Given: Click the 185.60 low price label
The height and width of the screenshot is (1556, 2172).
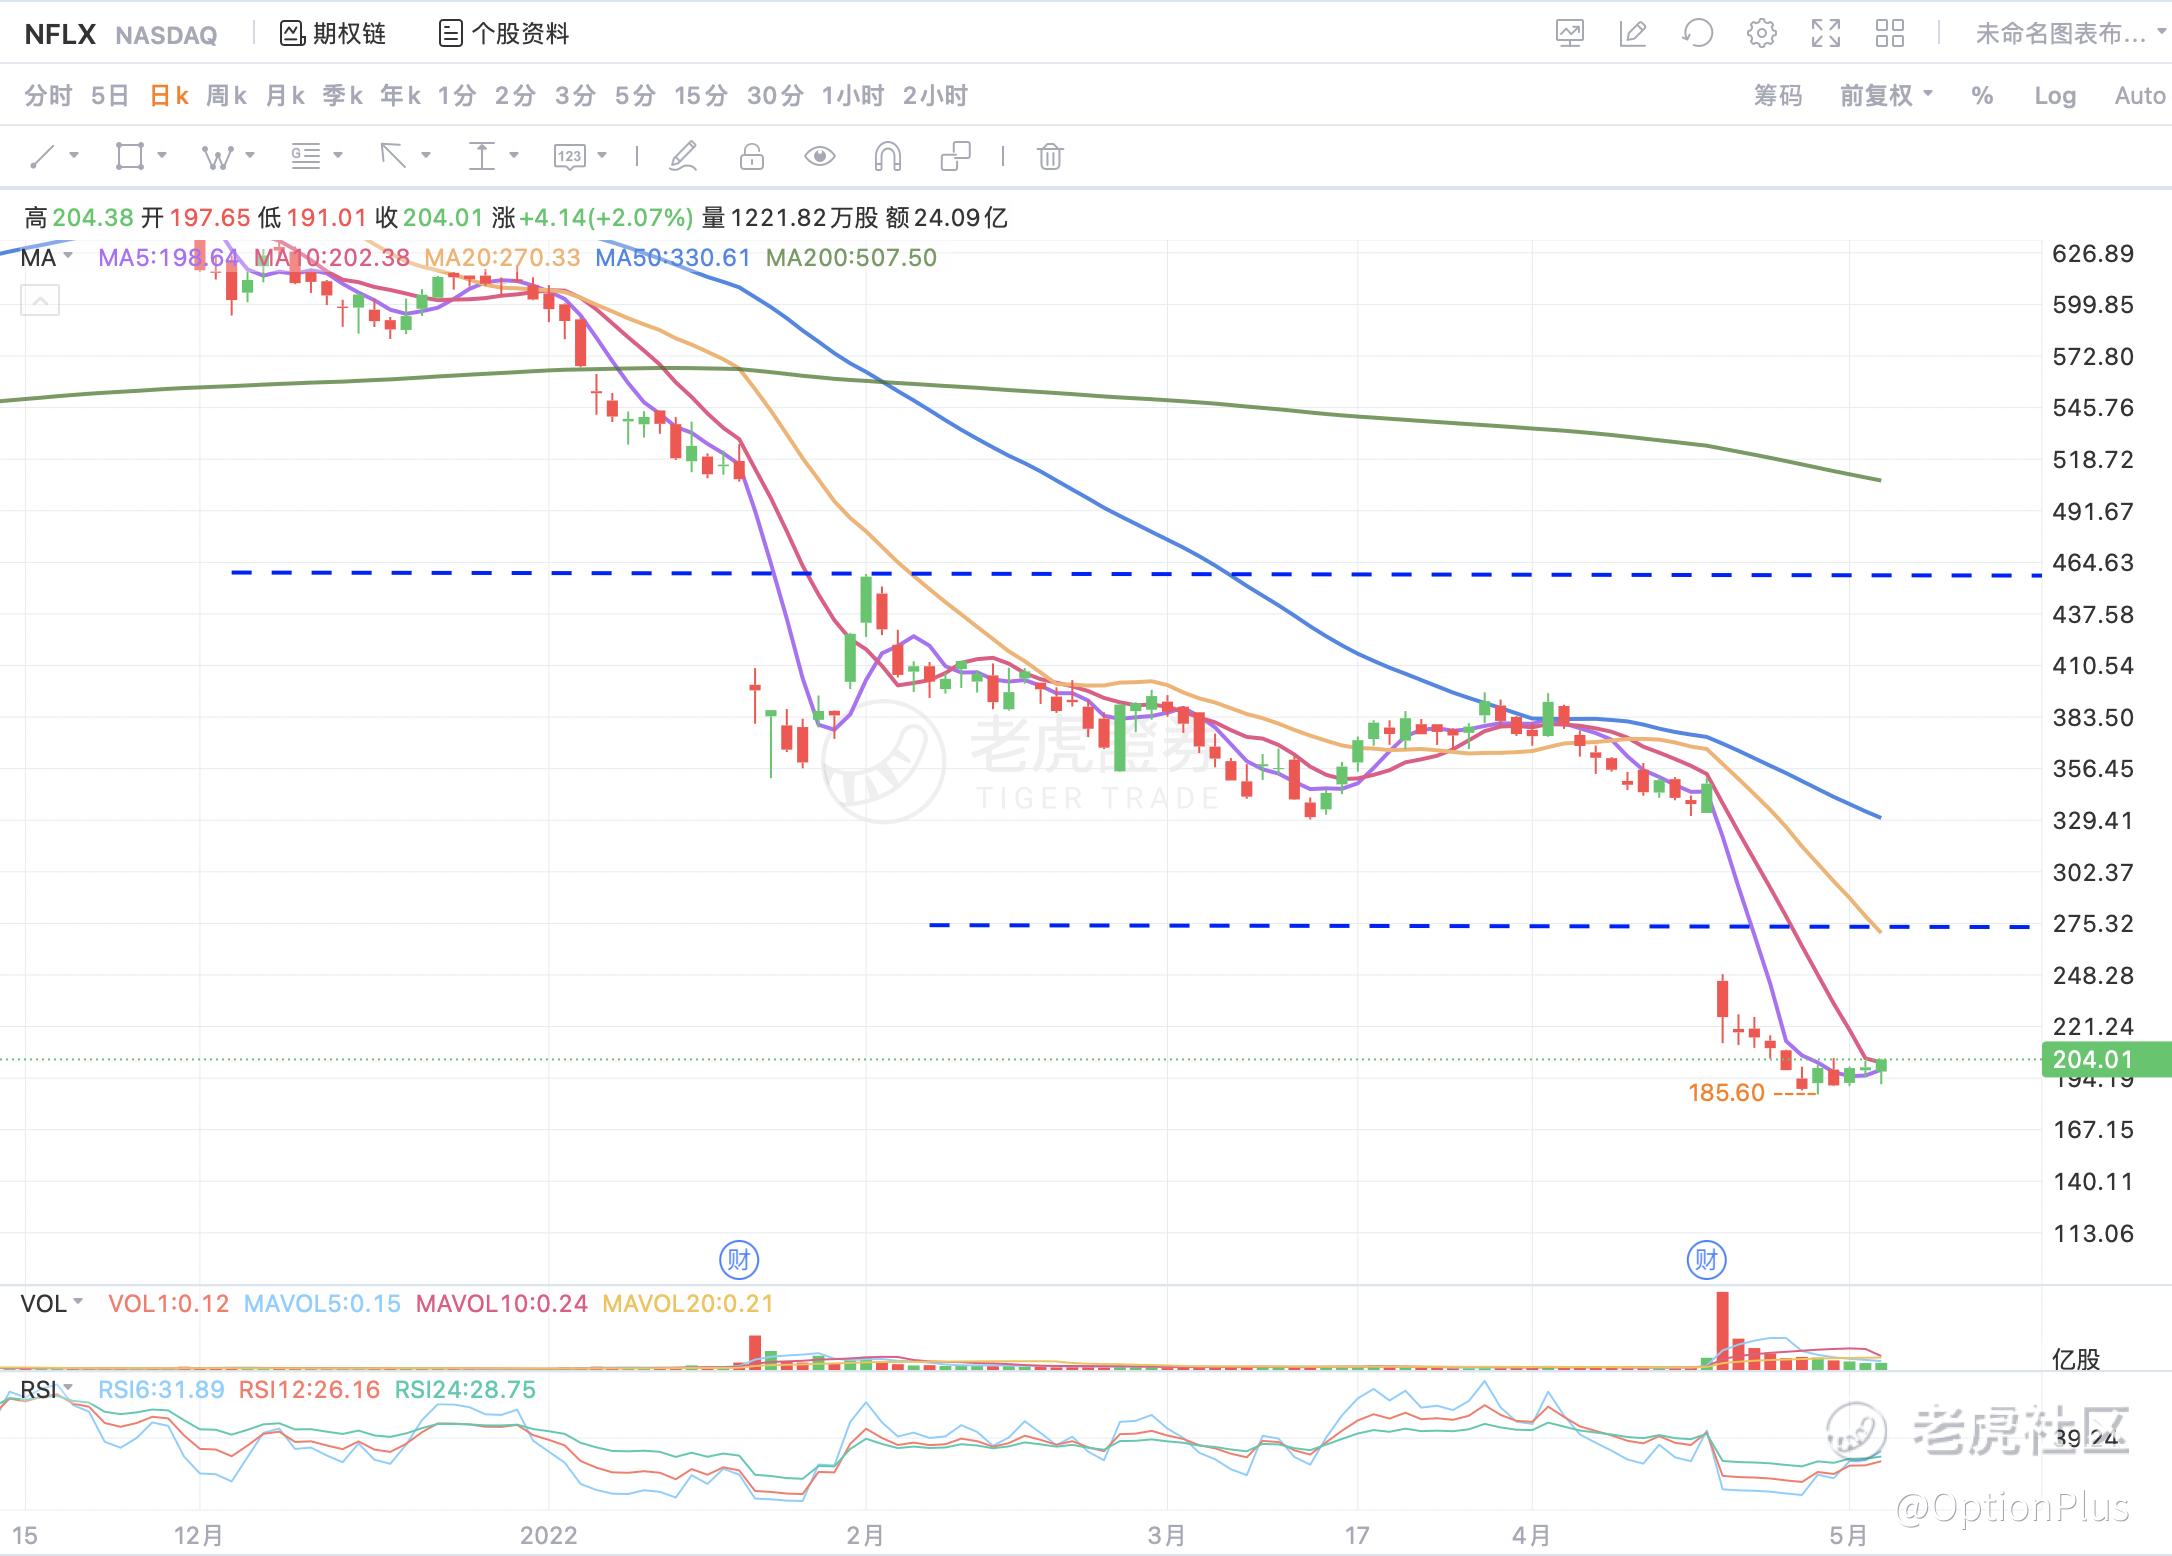Looking at the screenshot, I should (x=1727, y=1093).
